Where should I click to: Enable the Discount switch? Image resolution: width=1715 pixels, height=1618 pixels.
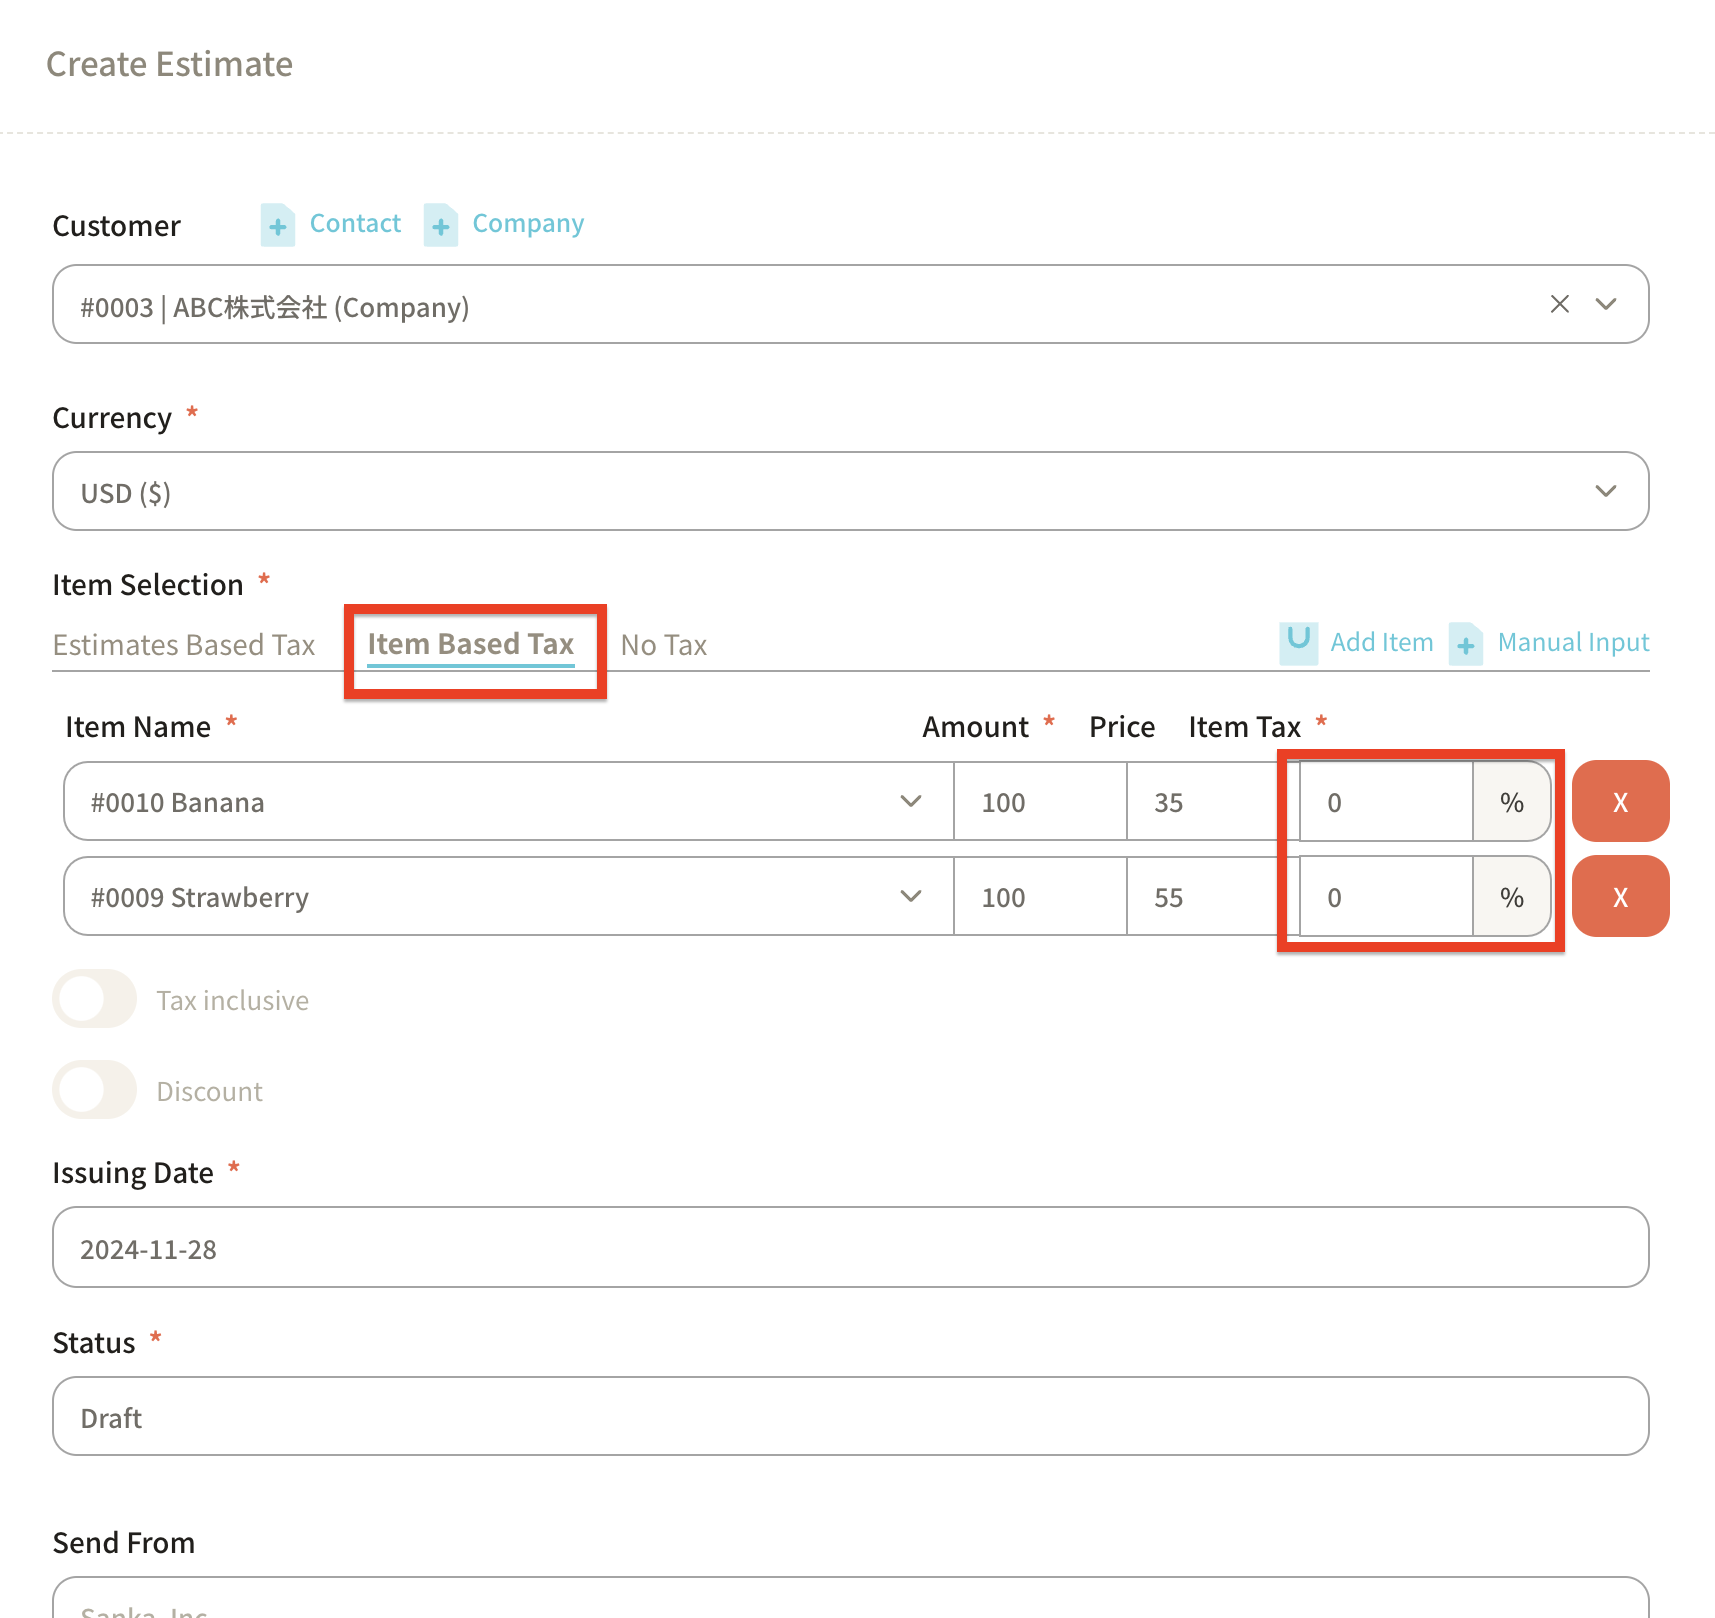coord(95,1090)
